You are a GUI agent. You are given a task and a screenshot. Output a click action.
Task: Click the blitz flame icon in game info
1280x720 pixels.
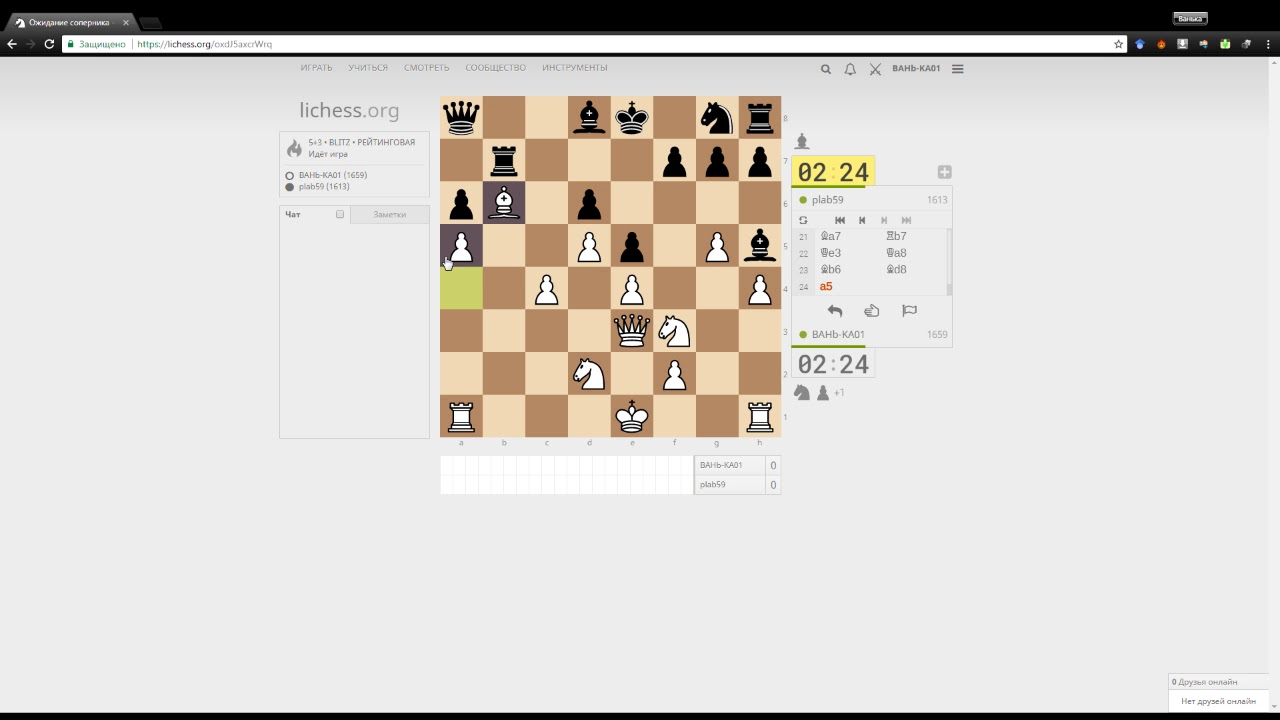point(294,148)
